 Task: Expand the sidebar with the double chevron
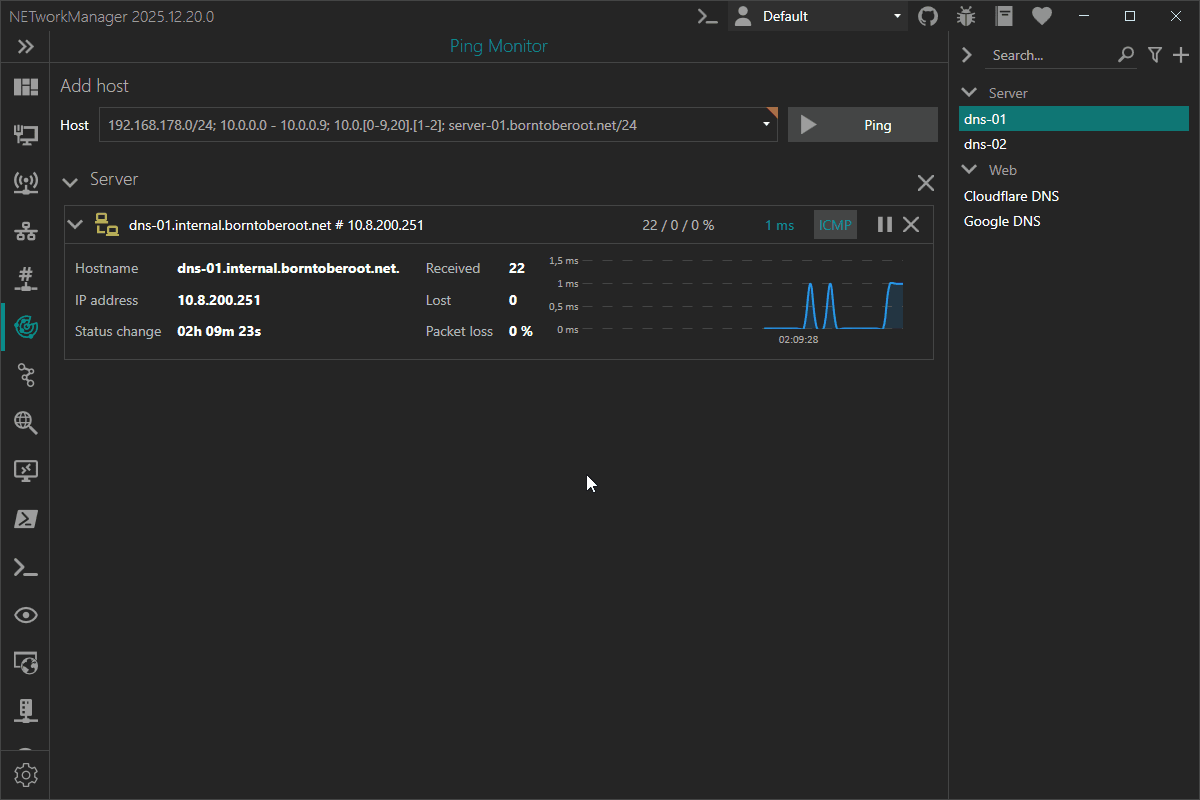26,46
